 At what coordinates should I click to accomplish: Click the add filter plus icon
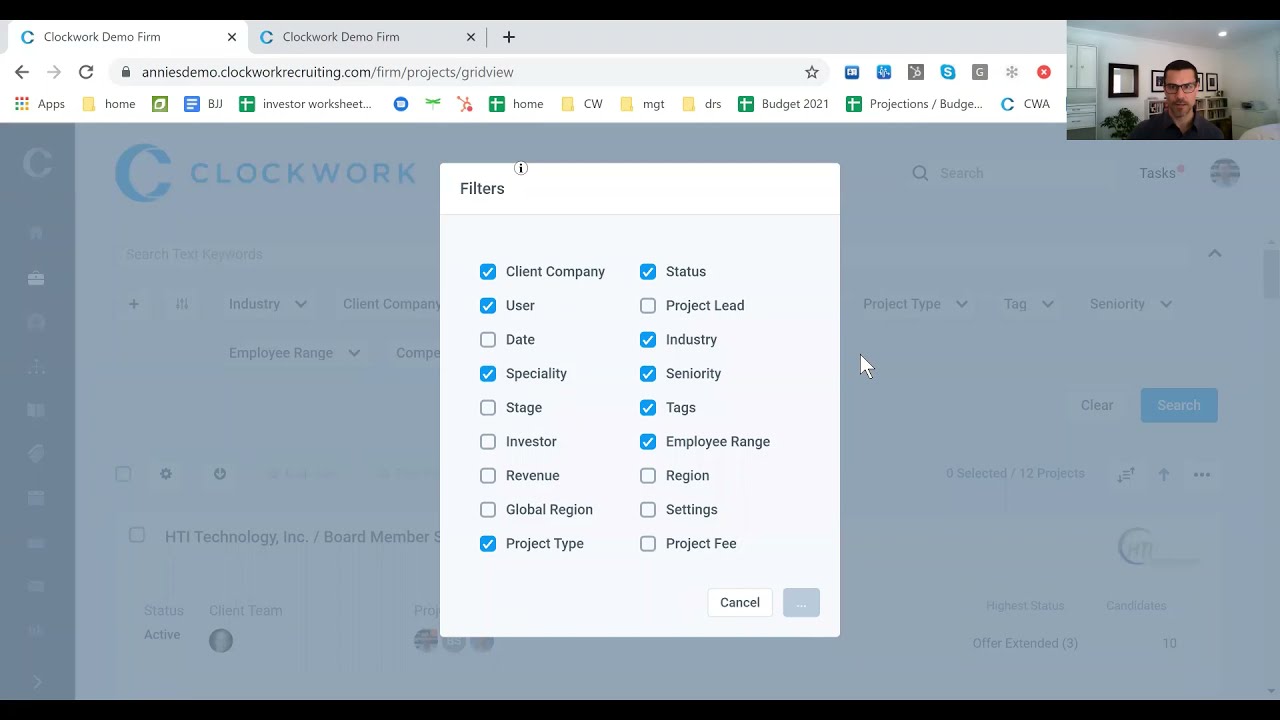[x=133, y=304]
